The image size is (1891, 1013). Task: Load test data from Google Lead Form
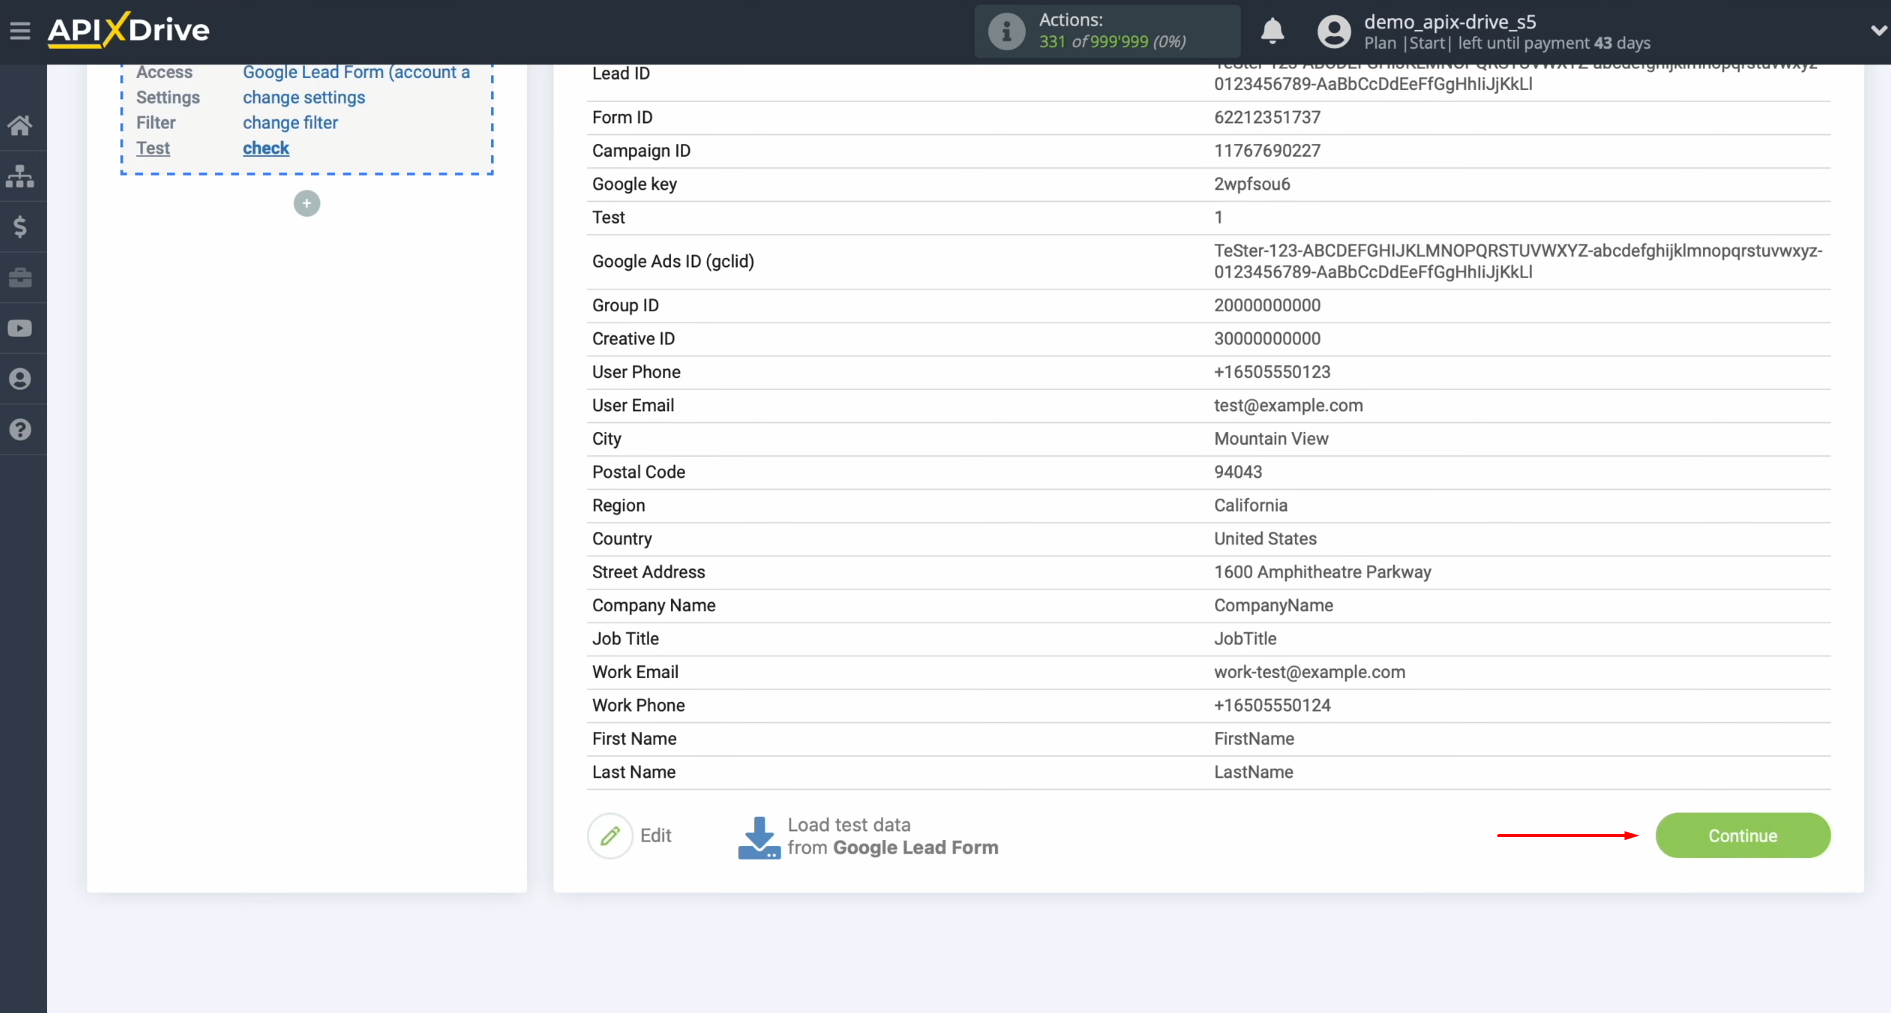[x=866, y=836]
